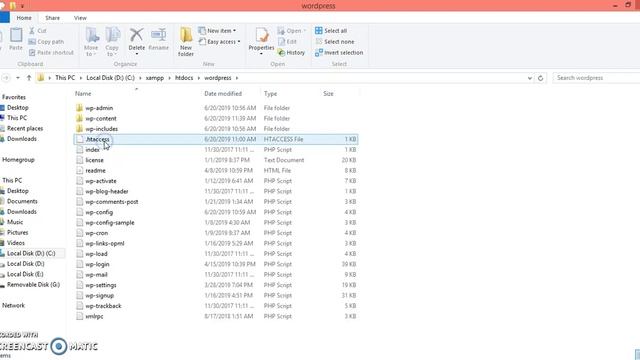The width and height of the screenshot is (640, 360).
Task: Open Downloads under Favorites
Action: [x=22, y=139]
